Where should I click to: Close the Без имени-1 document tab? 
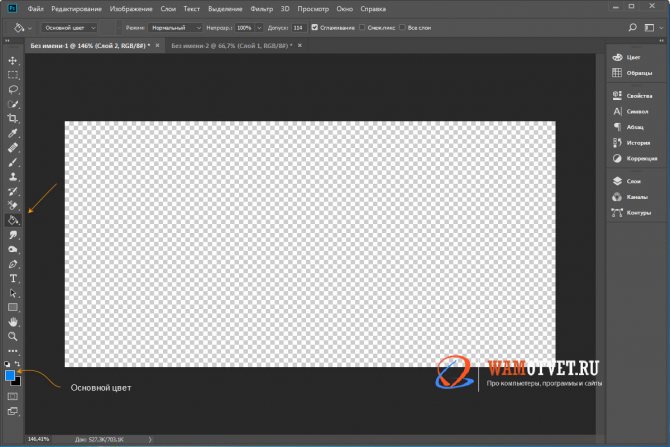click(x=157, y=45)
